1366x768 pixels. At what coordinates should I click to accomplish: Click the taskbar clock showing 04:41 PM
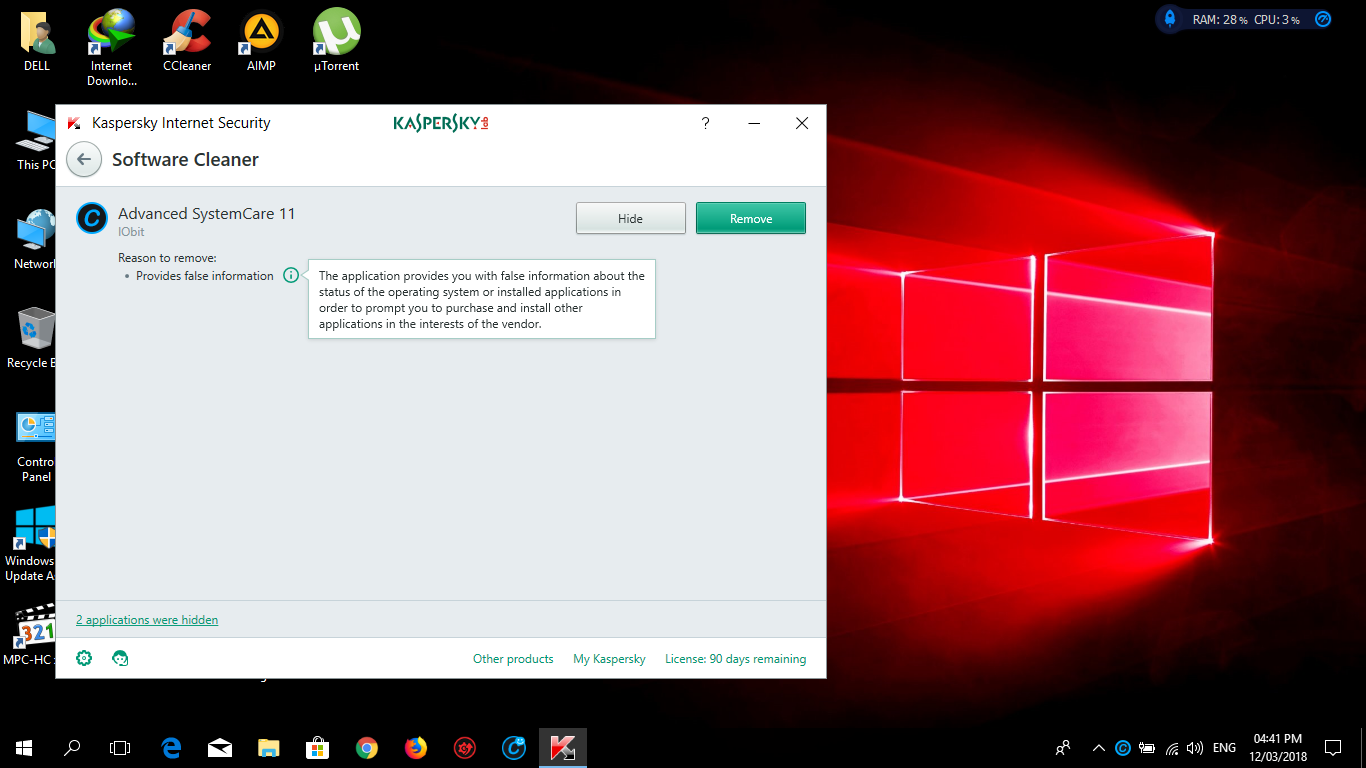coord(1277,748)
